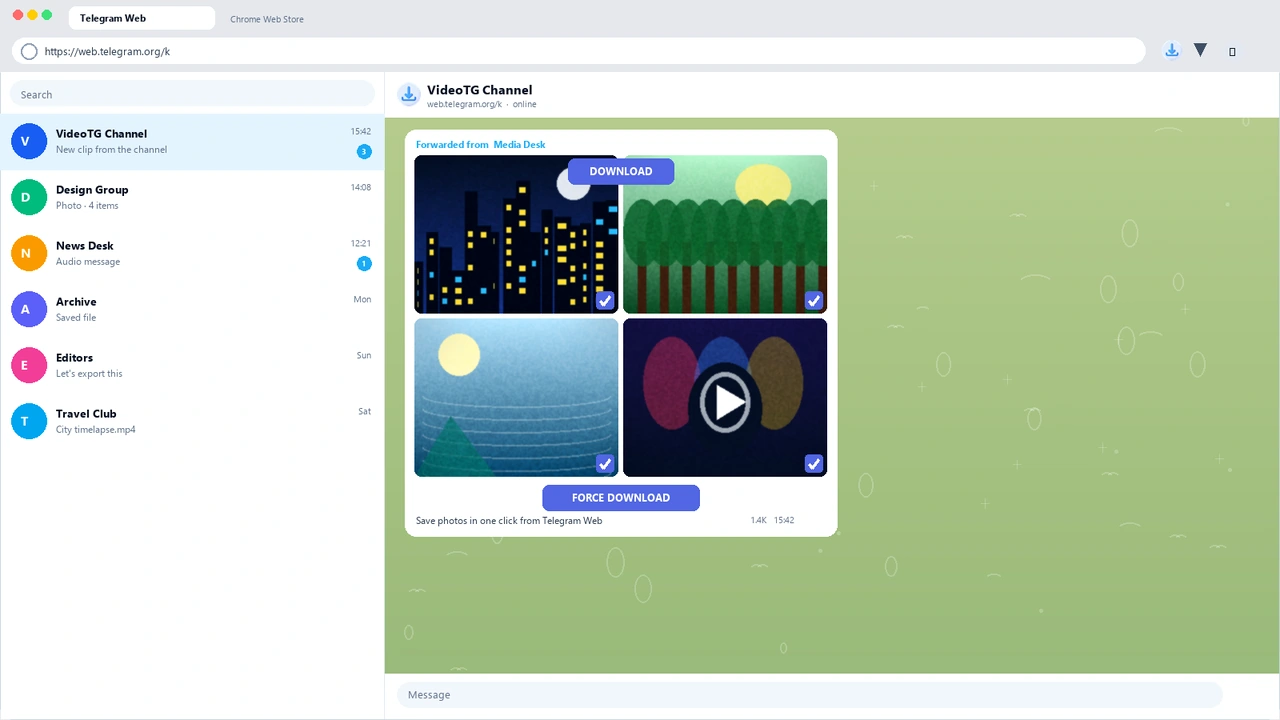Screen dimensions: 1280x720
Task: Click the site info circle in address bar
Action: click(x=29, y=51)
